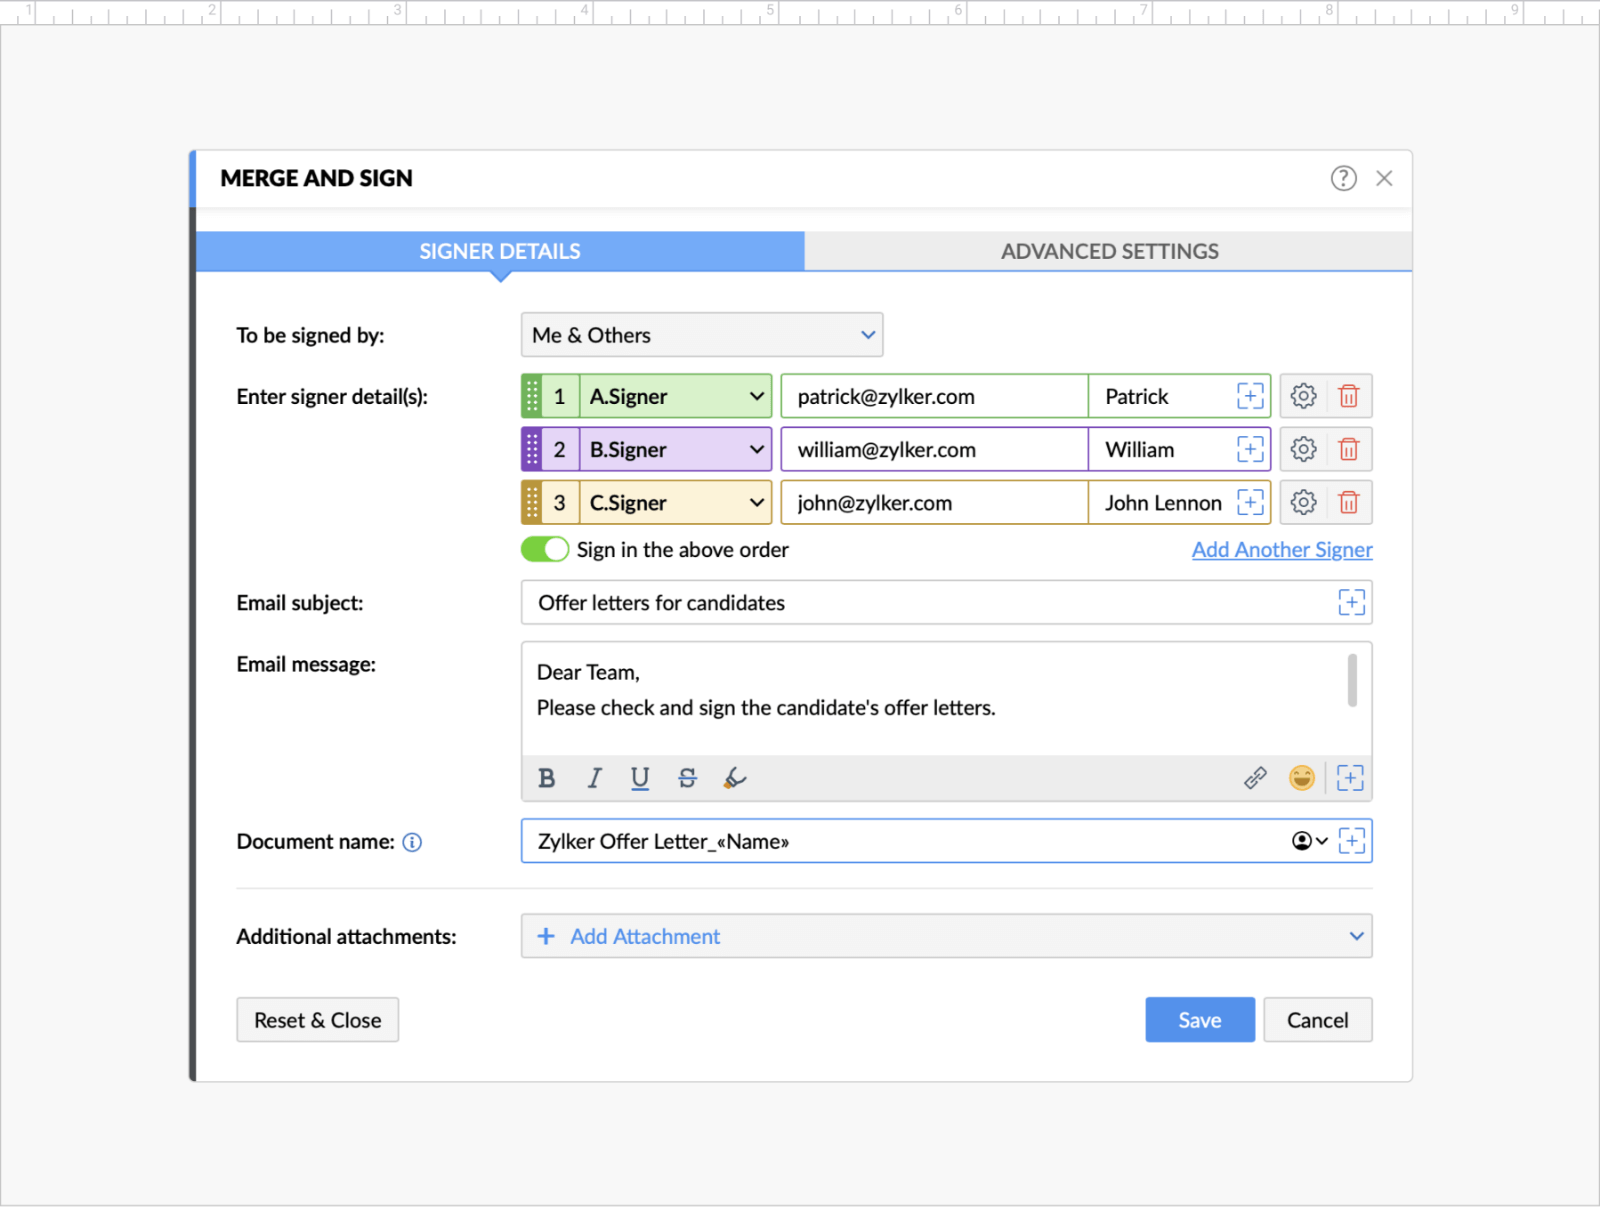Select the Signer Details tab

(499, 251)
